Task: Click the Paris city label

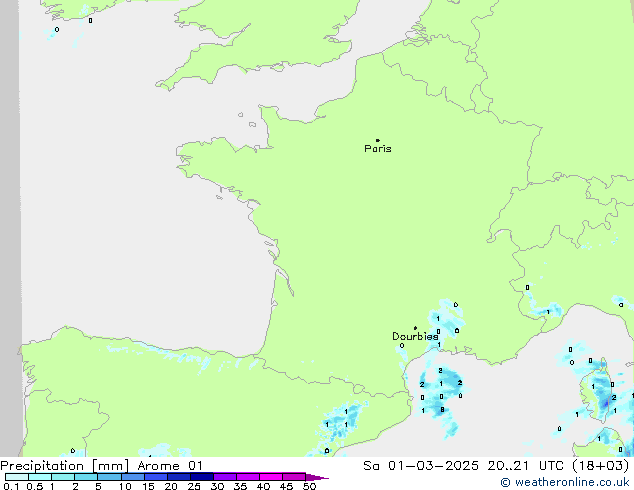Action: click(x=378, y=149)
